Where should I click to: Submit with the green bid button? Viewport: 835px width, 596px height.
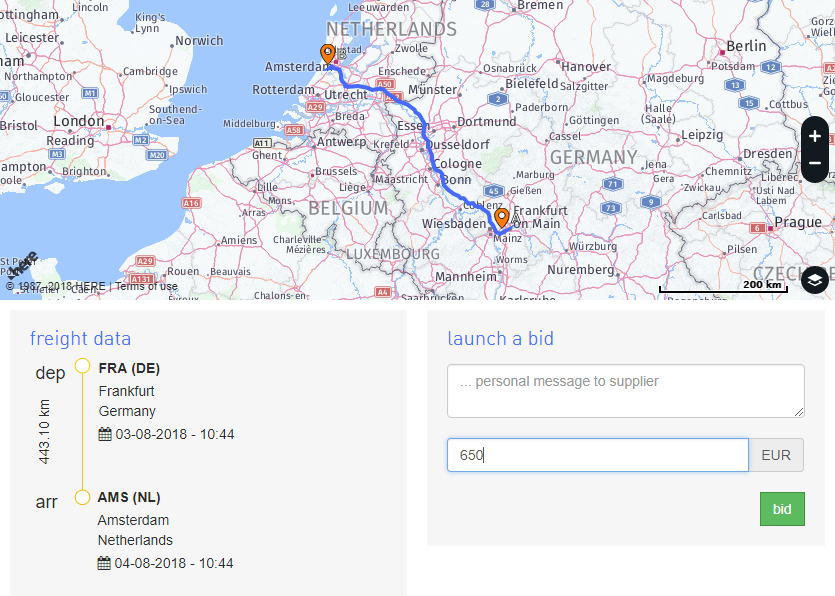(782, 509)
